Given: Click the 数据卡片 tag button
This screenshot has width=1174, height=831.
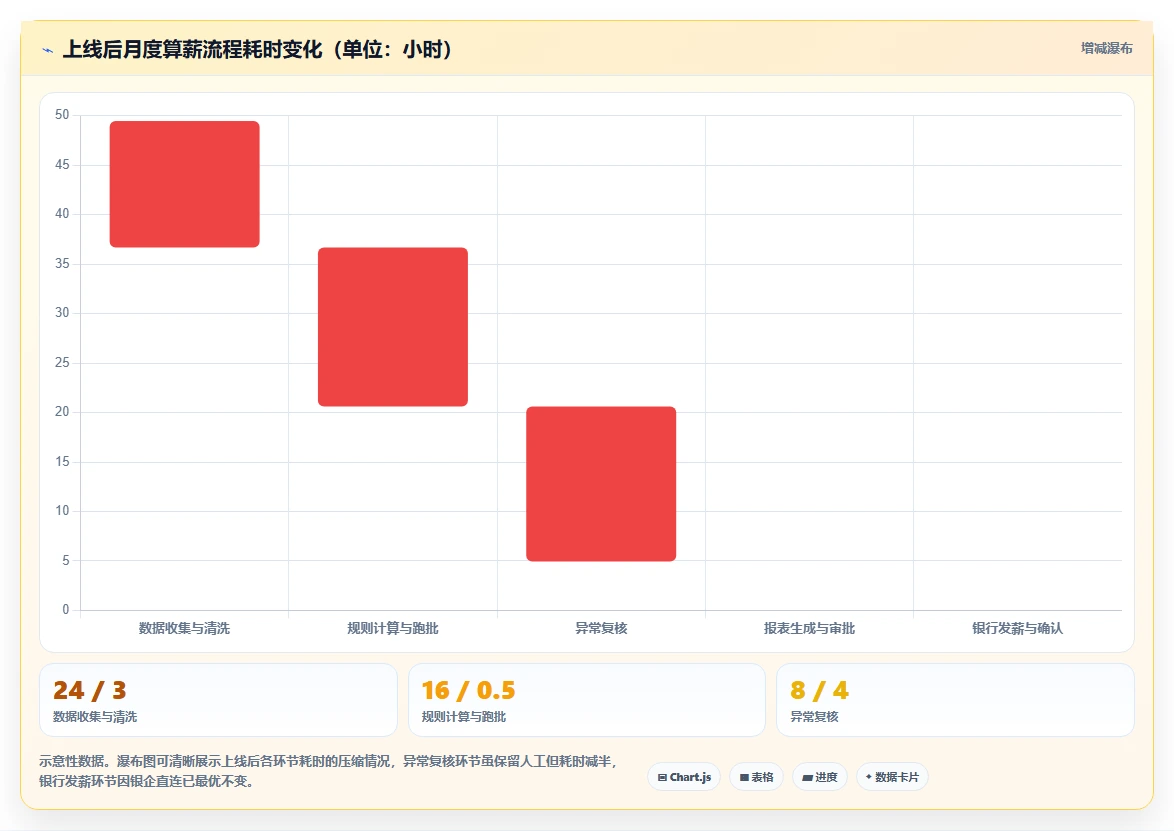Looking at the screenshot, I should tap(892, 777).
